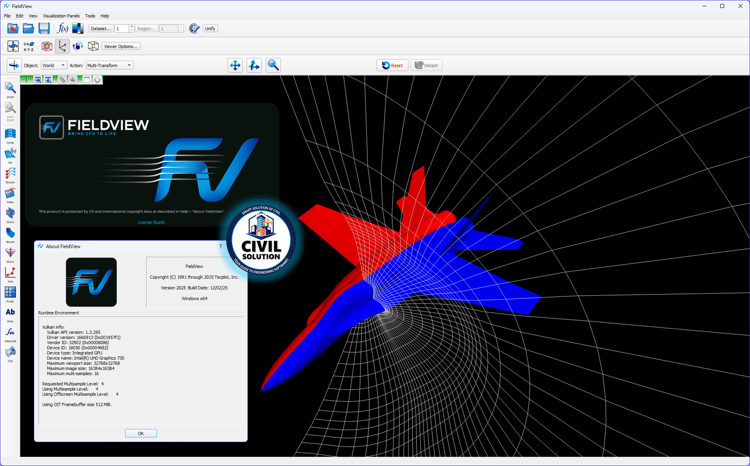Click the 'Windows x64' text in the About dialog
This screenshot has height=466, width=750.
coord(194,299)
